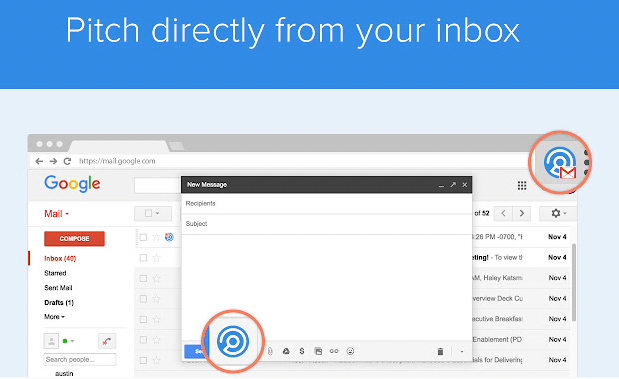Click the phone call icon in chat panel
Viewport: 619px width, 379px height.
(107, 341)
